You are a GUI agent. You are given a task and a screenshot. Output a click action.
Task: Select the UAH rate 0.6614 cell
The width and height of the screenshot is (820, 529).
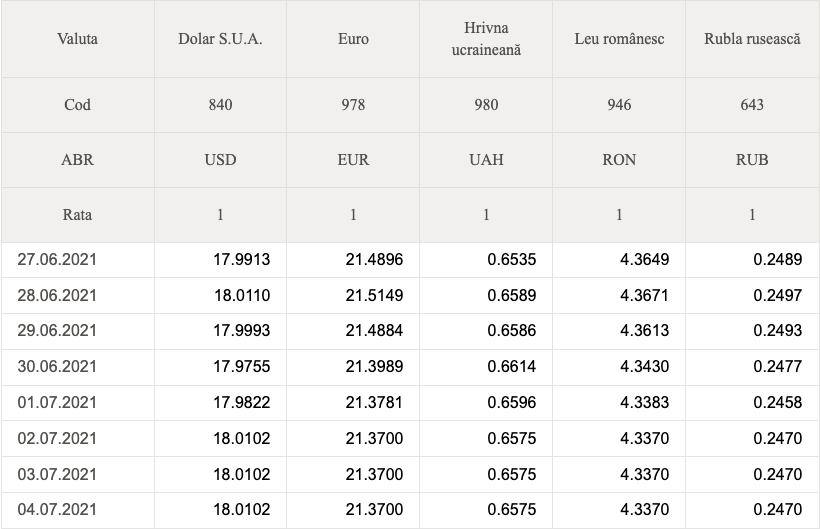click(486, 367)
